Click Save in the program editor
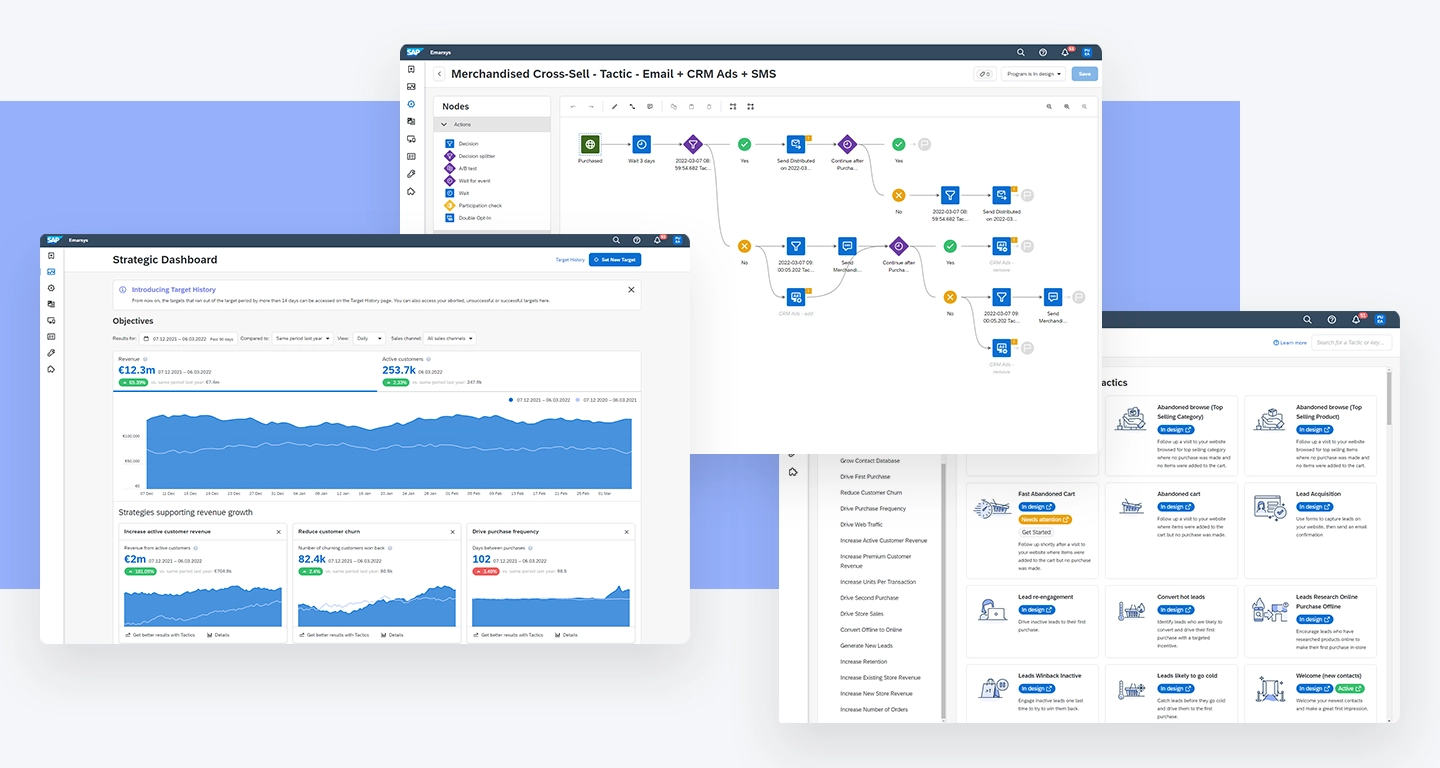Viewport: 1440px width, 768px height. click(x=1084, y=74)
